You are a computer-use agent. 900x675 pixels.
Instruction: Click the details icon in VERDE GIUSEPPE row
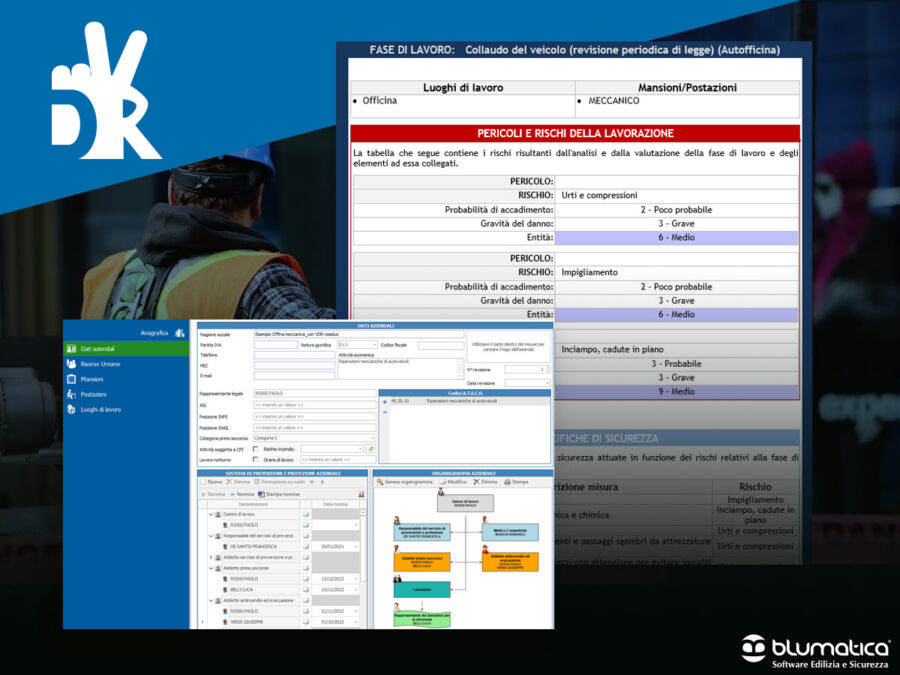tap(305, 622)
